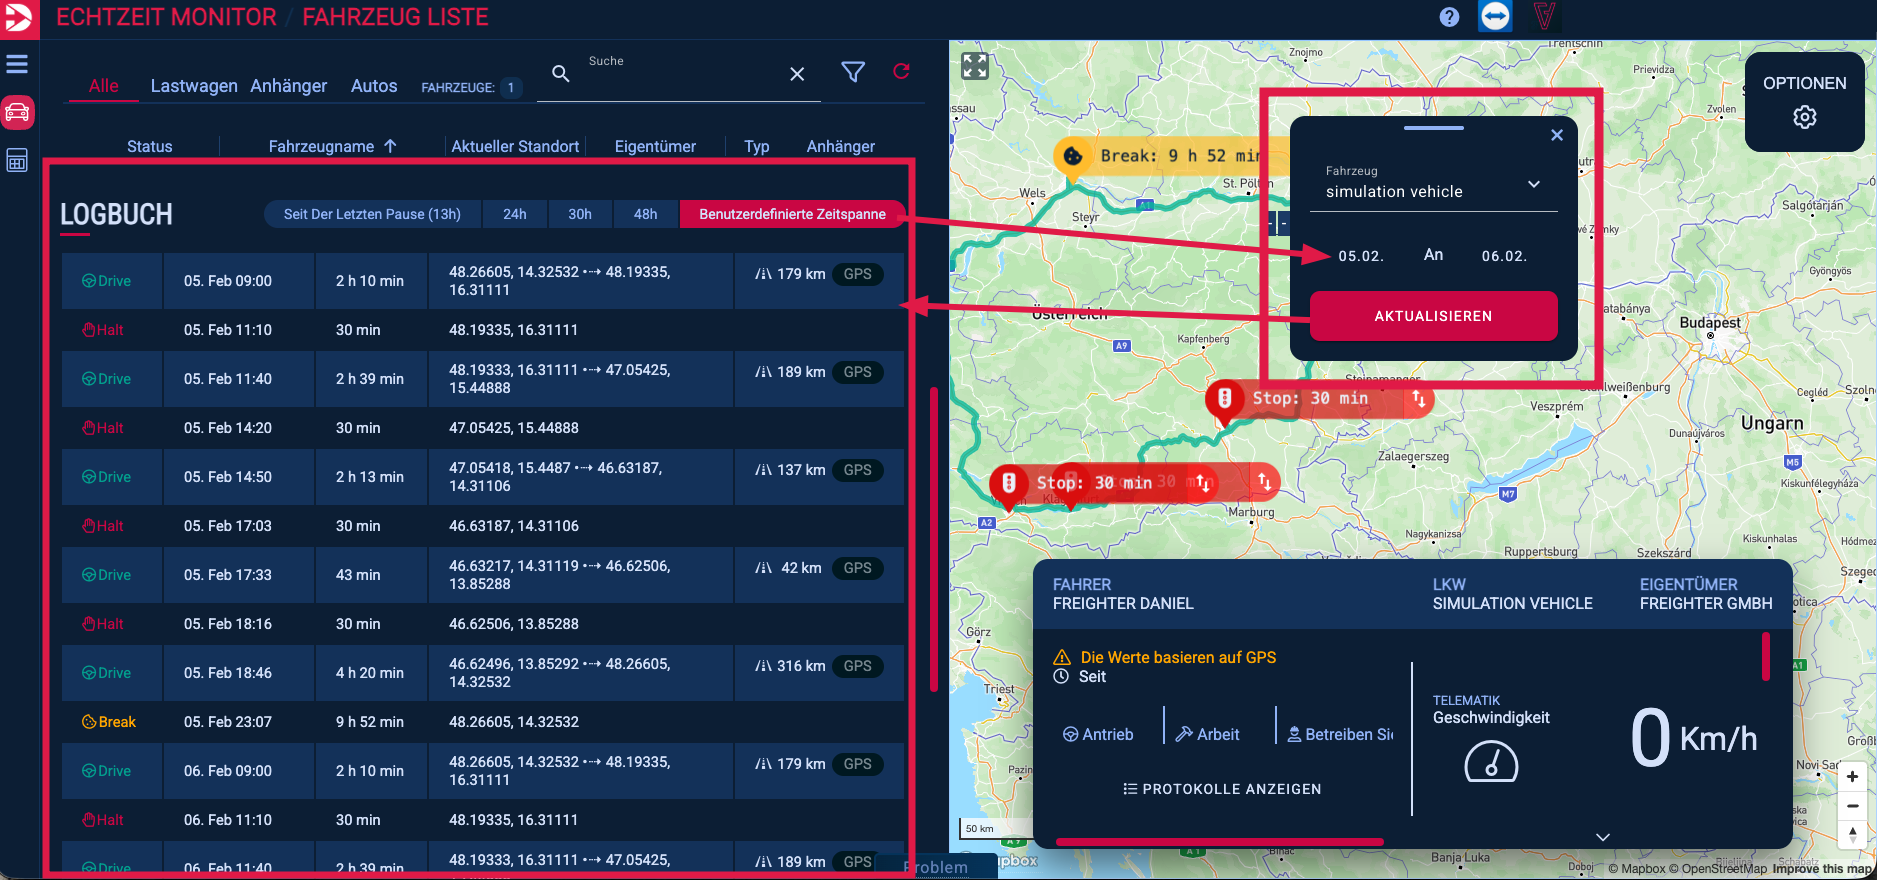Click the red vehicle icon in the sidebar
The image size is (1877, 880).
pyautogui.click(x=17, y=112)
